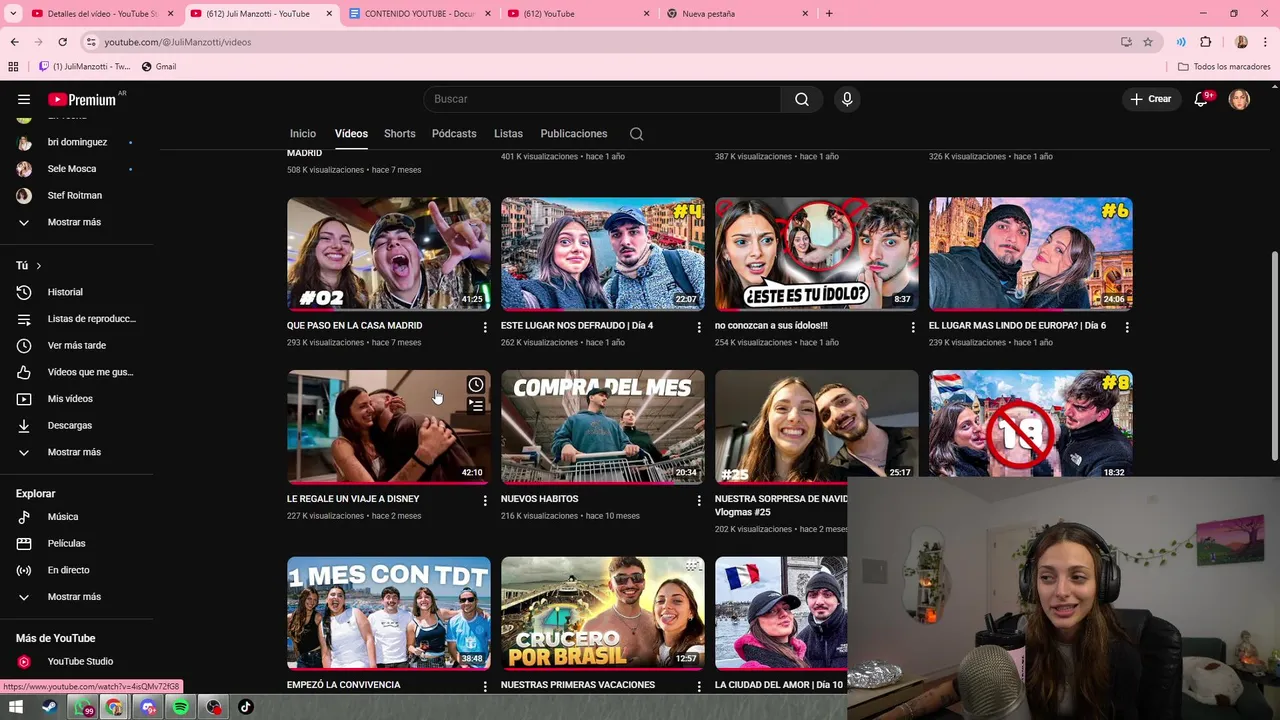1280x720 pixels.
Task: Add Disney video to queue icon
Action: coord(476,406)
